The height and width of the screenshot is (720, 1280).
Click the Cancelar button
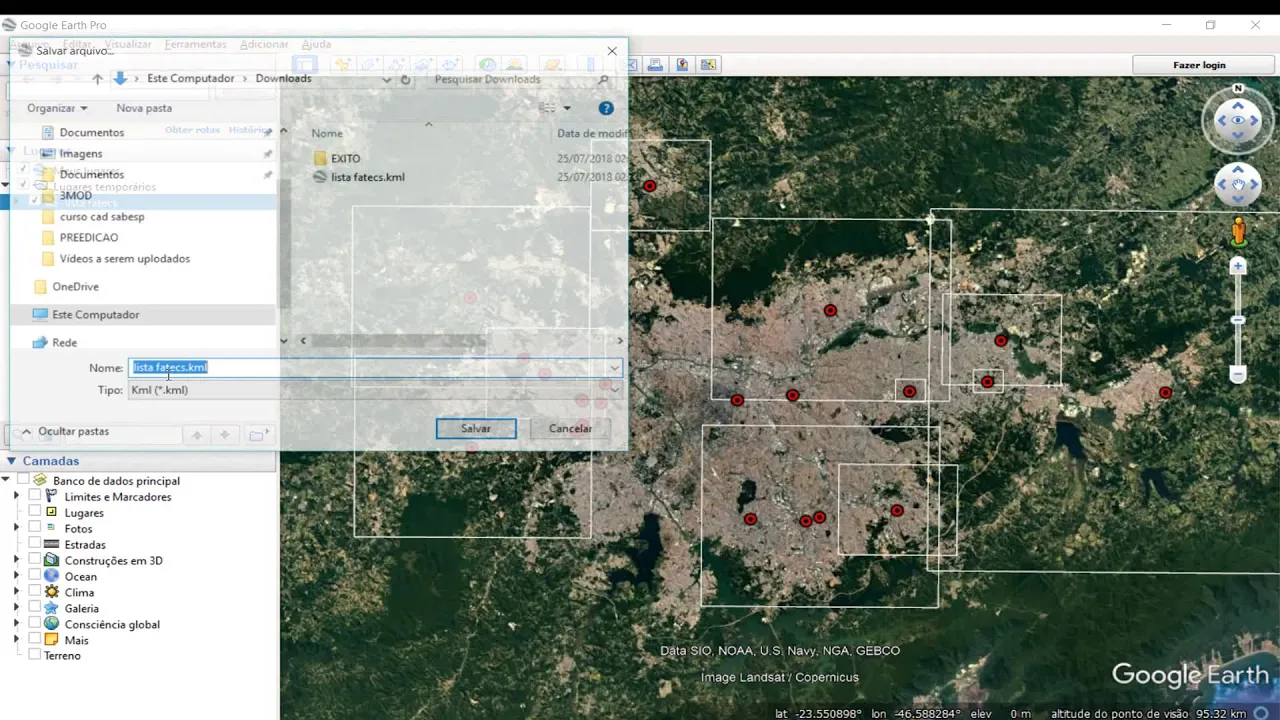570,429
